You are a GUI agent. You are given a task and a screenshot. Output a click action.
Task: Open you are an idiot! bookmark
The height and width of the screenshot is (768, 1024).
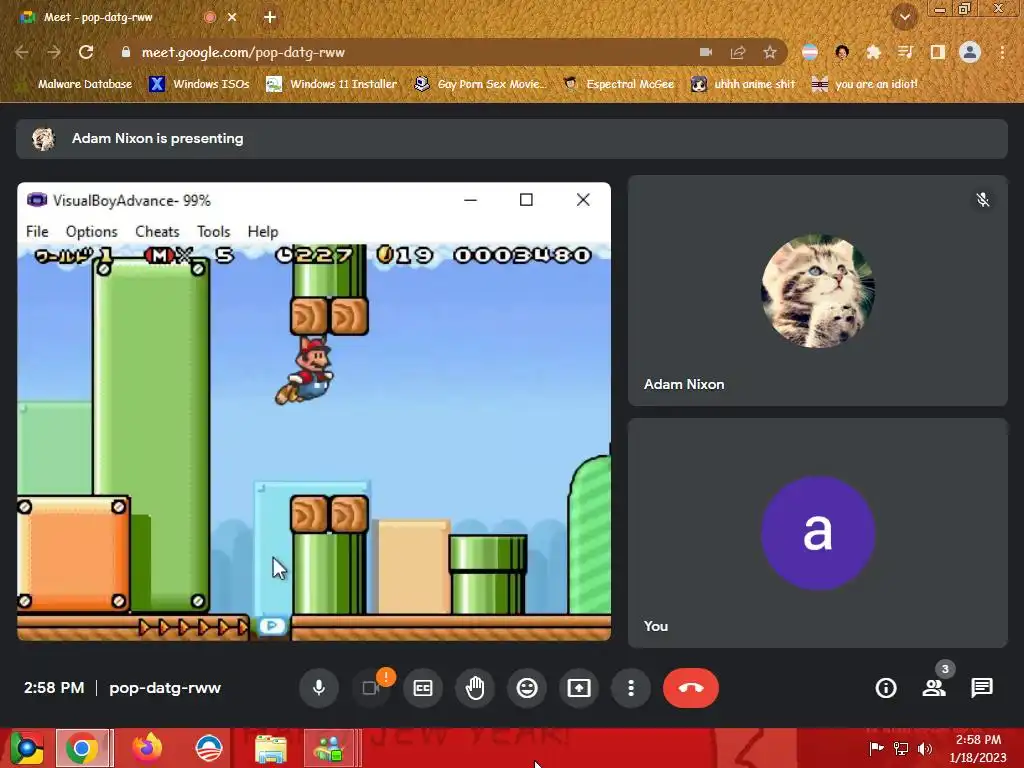point(865,84)
